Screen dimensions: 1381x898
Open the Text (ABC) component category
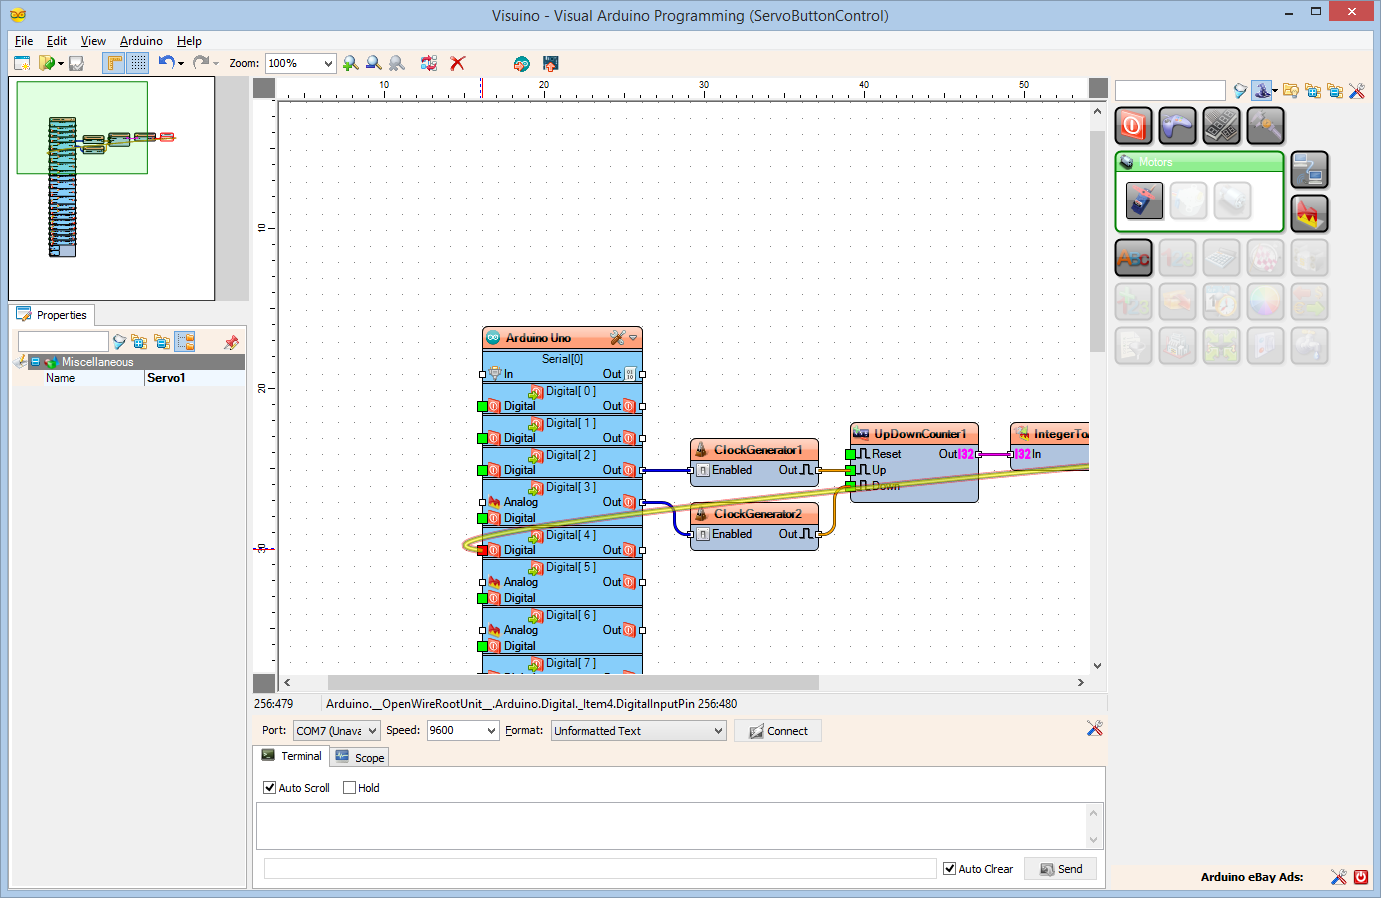coord(1133,258)
